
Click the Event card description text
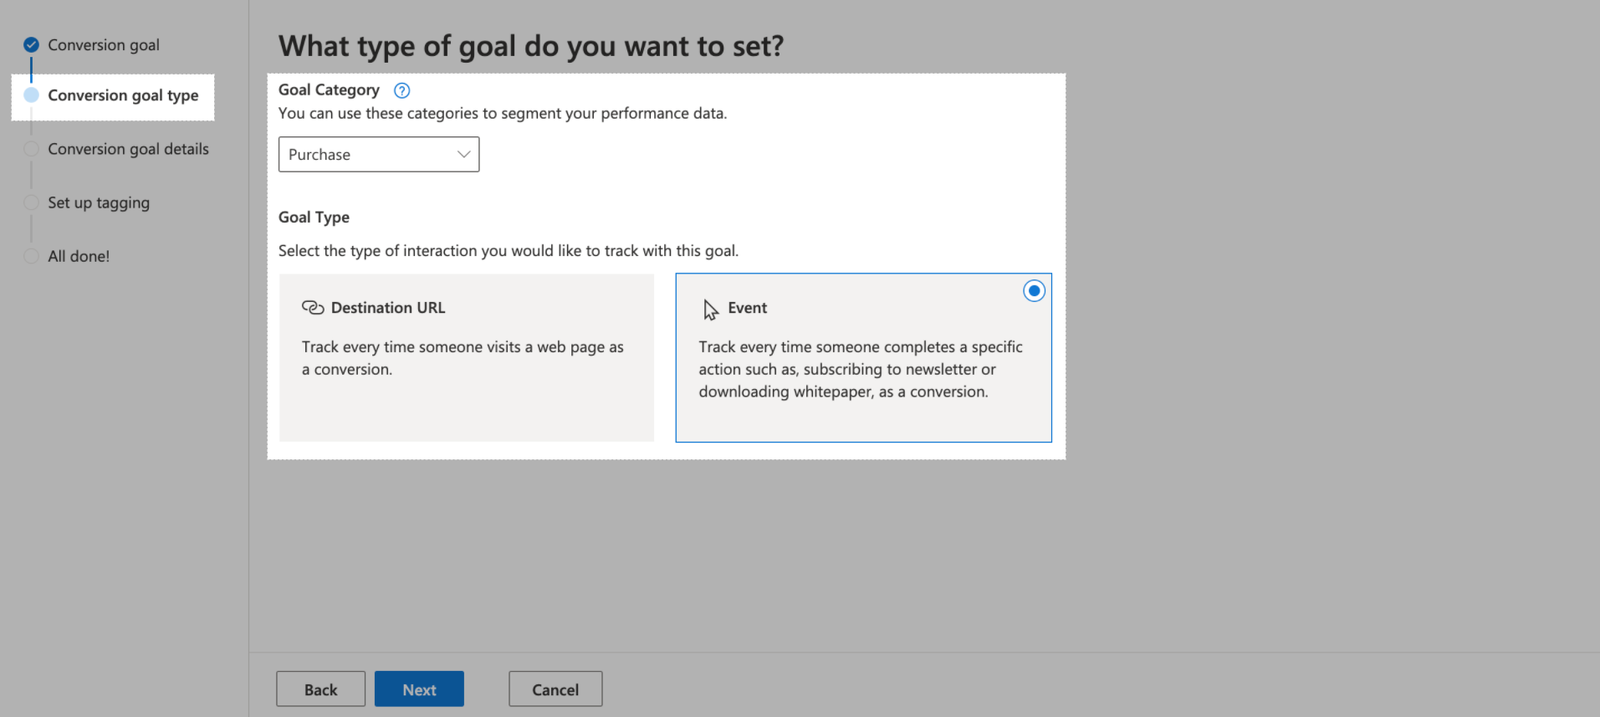point(860,369)
